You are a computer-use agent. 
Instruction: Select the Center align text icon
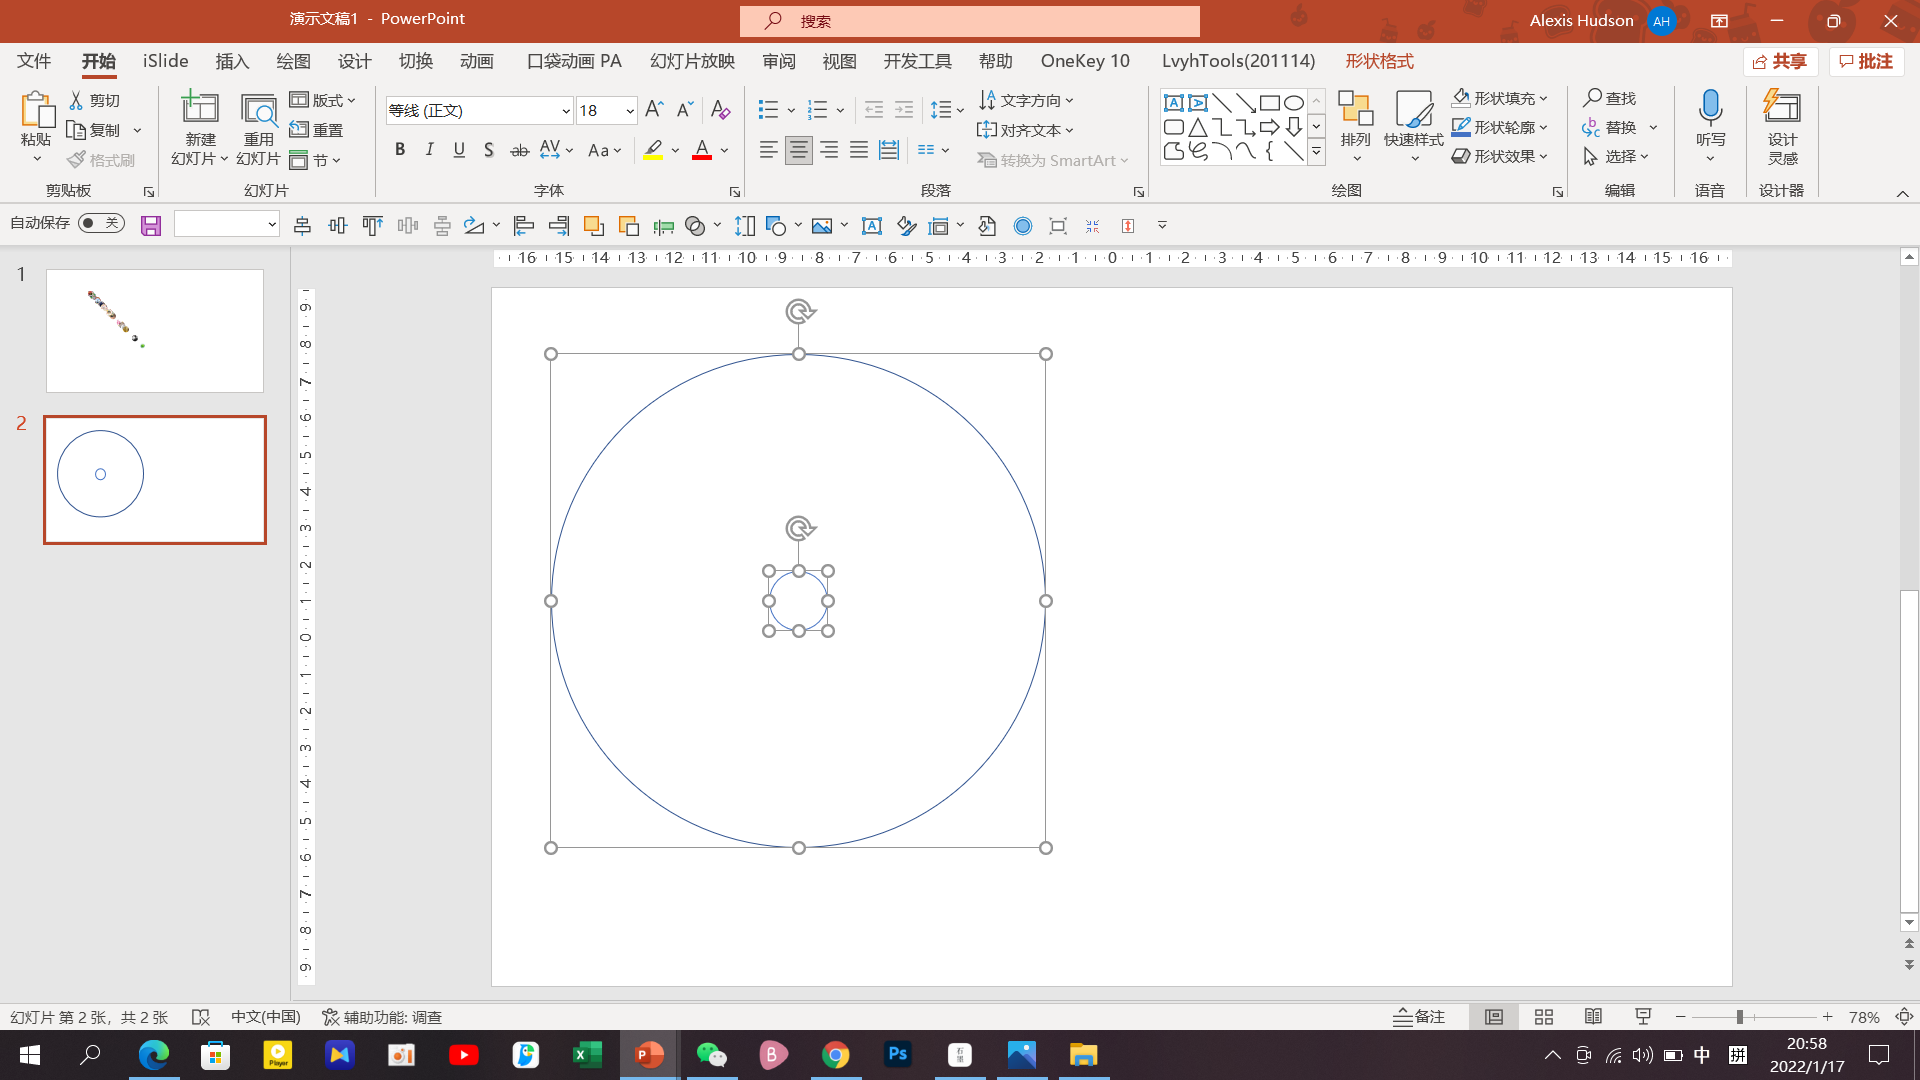tap(798, 150)
